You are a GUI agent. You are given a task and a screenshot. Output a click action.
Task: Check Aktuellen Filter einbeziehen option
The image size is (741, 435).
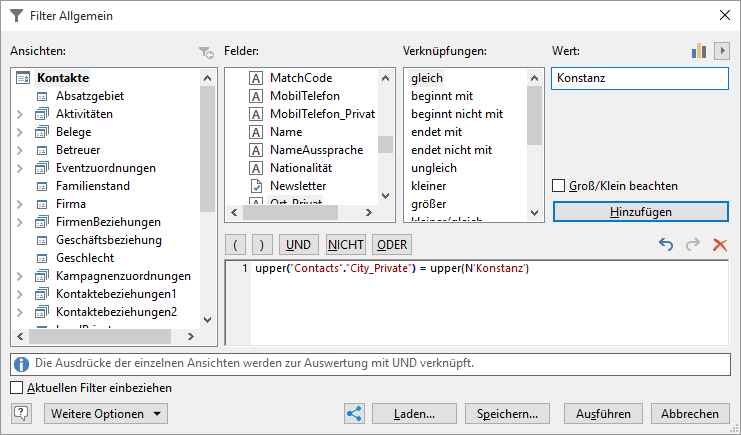tap(16, 388)
